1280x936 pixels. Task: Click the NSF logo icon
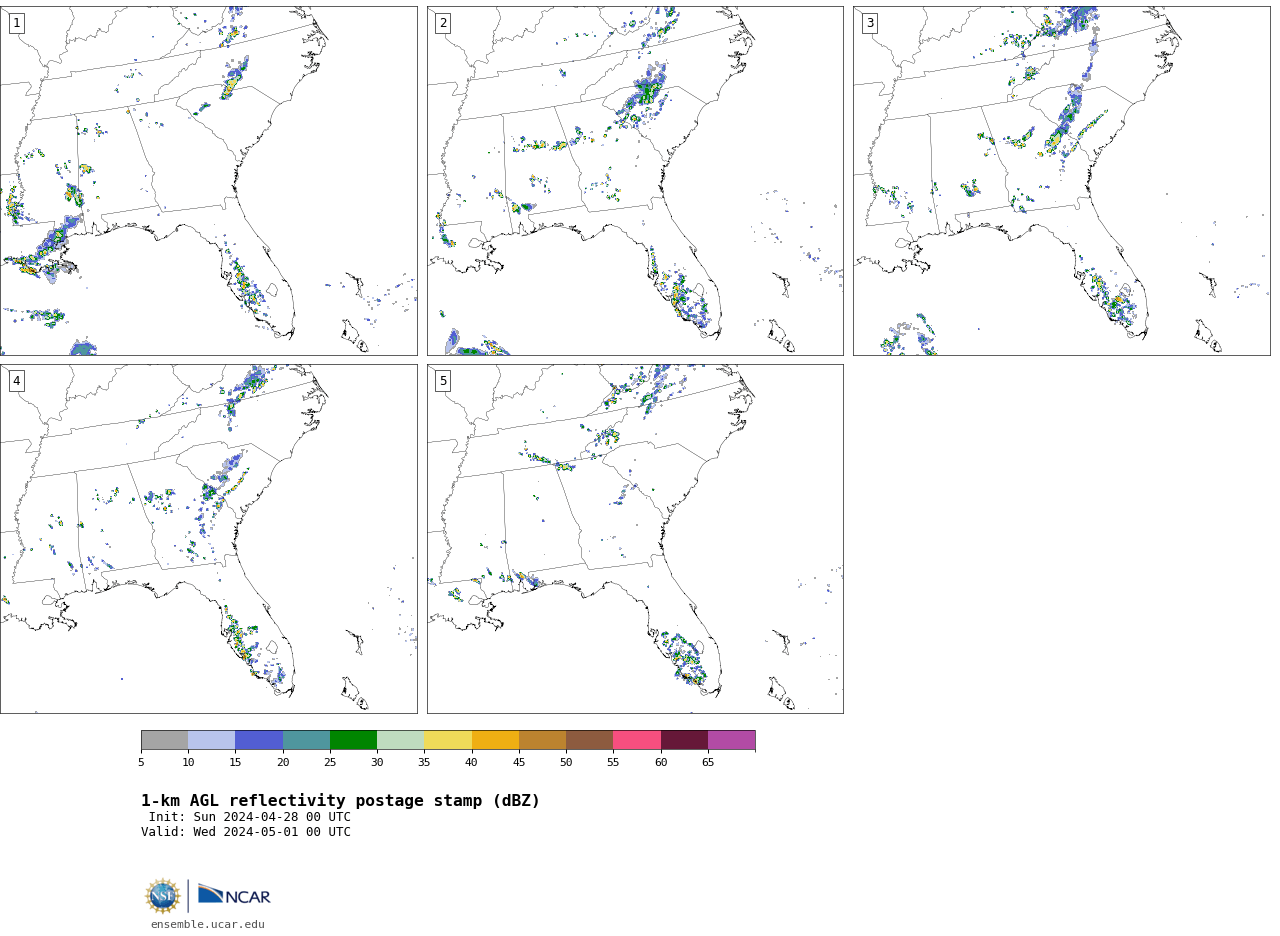coord(162,896)
